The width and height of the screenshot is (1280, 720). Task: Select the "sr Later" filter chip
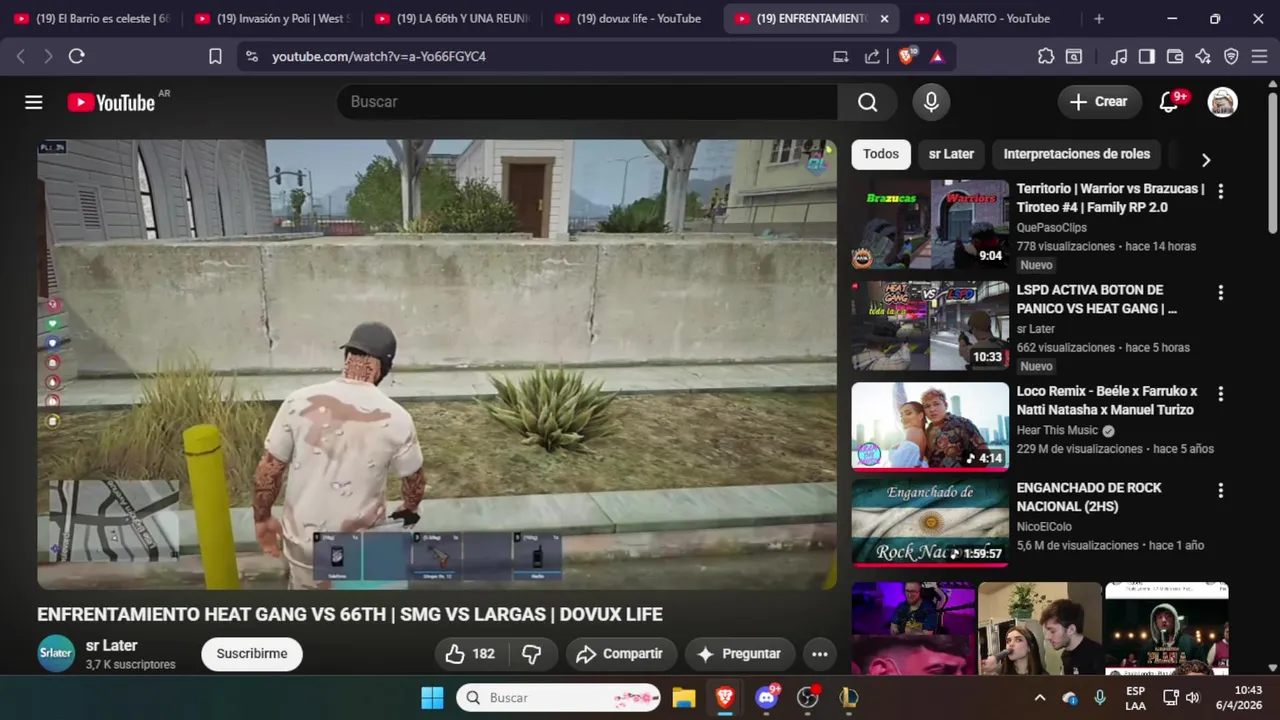pyautogui.click(x=951, y=154)
